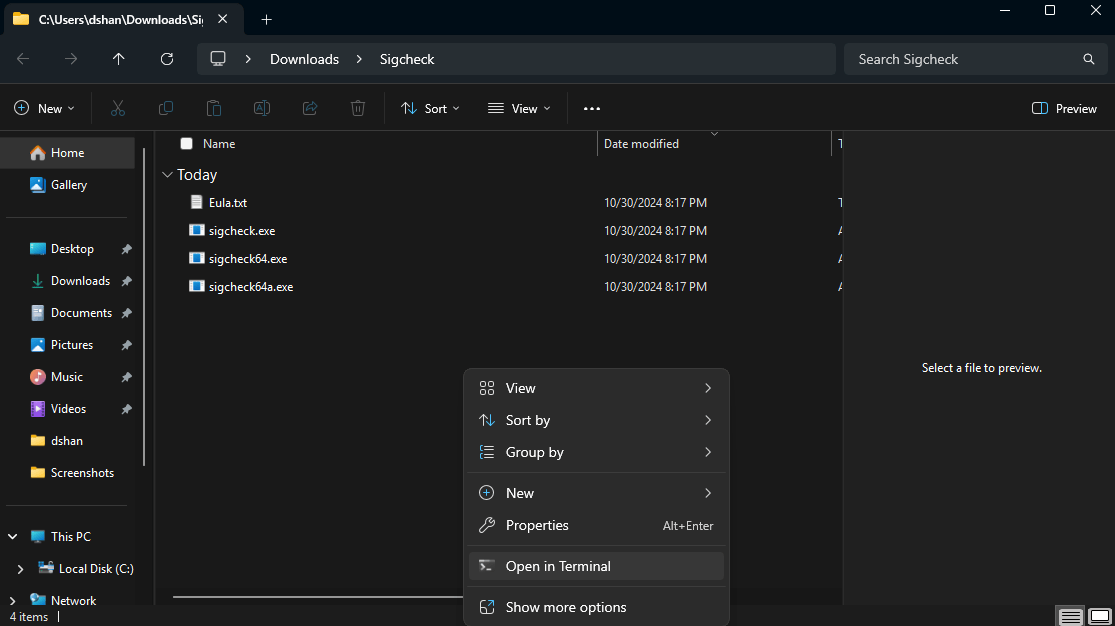Click the Search Sigcheck input field

point(960,59)
